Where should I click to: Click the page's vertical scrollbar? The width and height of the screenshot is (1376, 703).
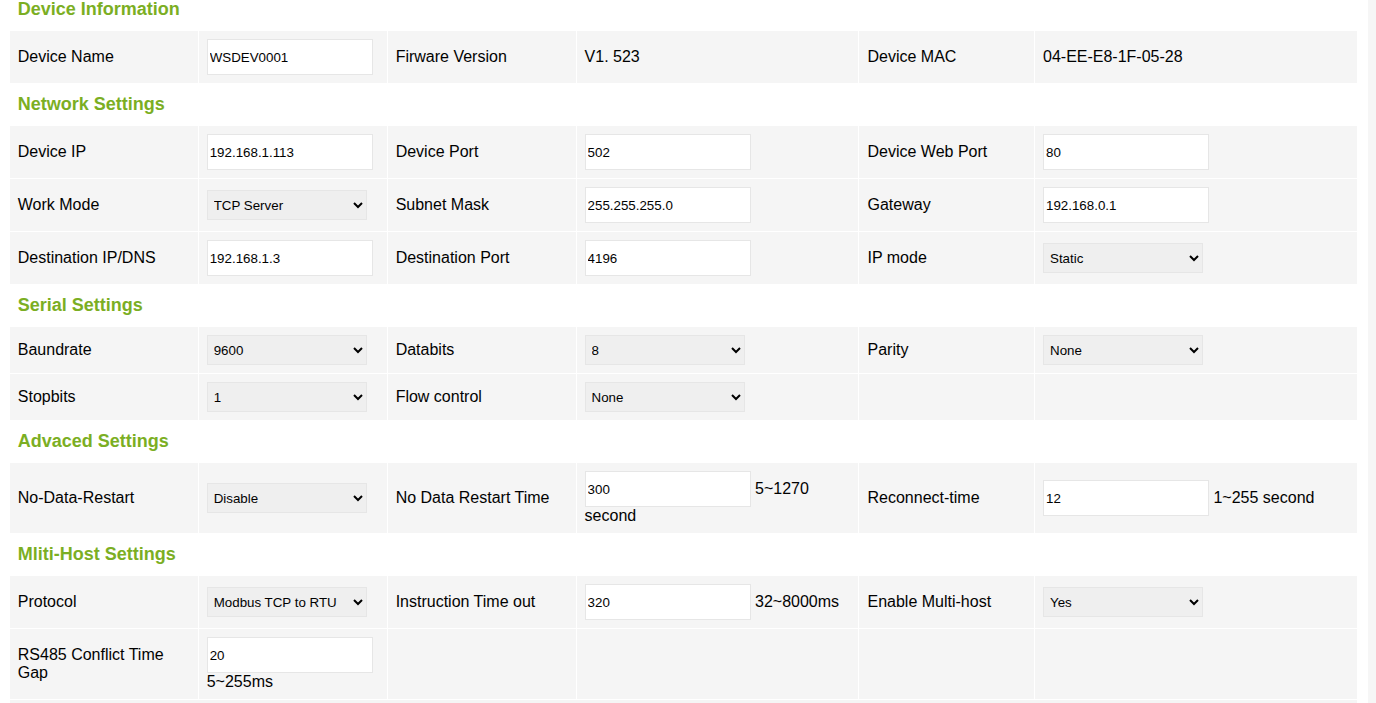(1371, 350)
